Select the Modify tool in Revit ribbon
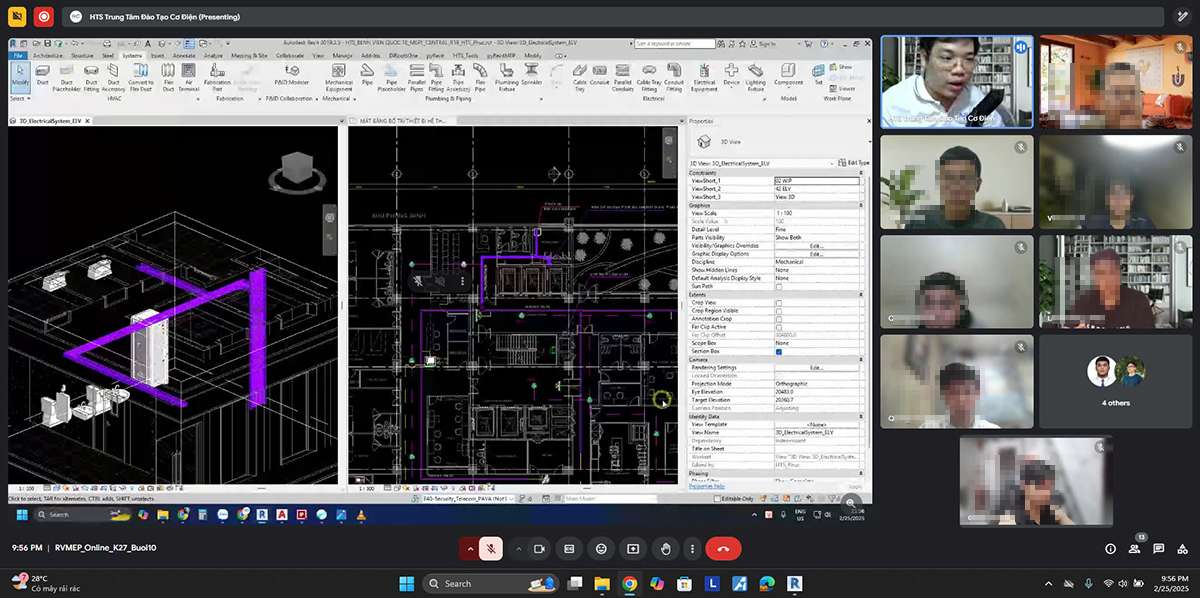 coord(20,76)
